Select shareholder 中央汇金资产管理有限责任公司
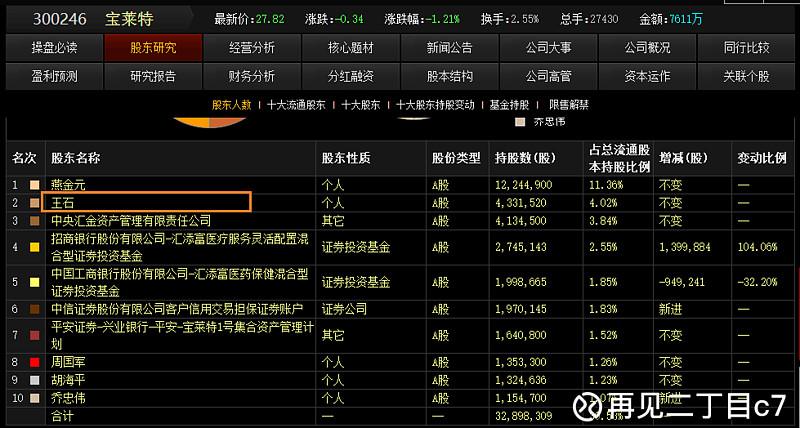The height and width of the screenshot is (428, 800). [131, 221]
